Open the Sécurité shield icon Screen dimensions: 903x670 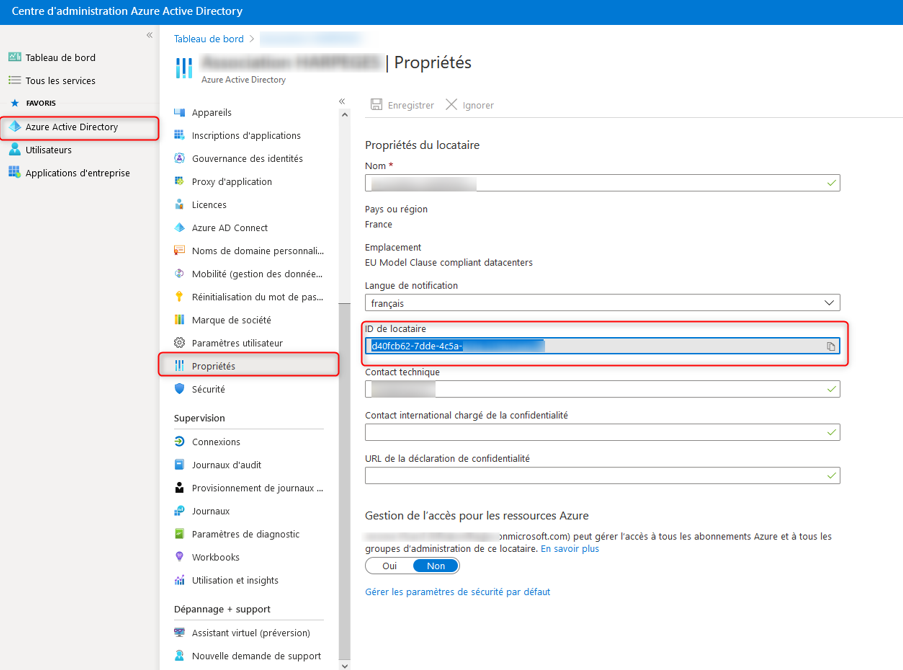(x=180, y=389)
